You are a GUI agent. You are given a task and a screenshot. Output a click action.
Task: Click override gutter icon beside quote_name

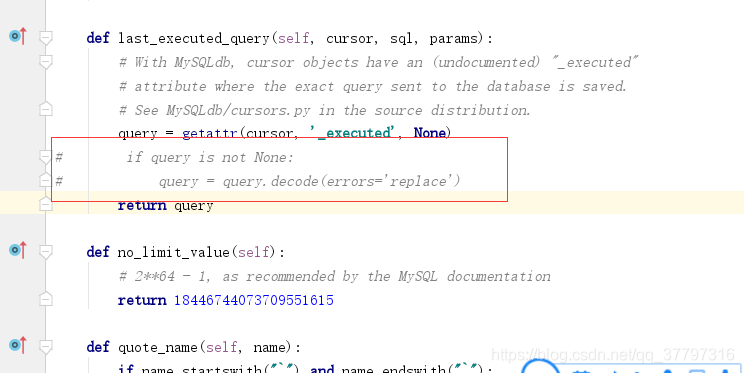point(18,345)
